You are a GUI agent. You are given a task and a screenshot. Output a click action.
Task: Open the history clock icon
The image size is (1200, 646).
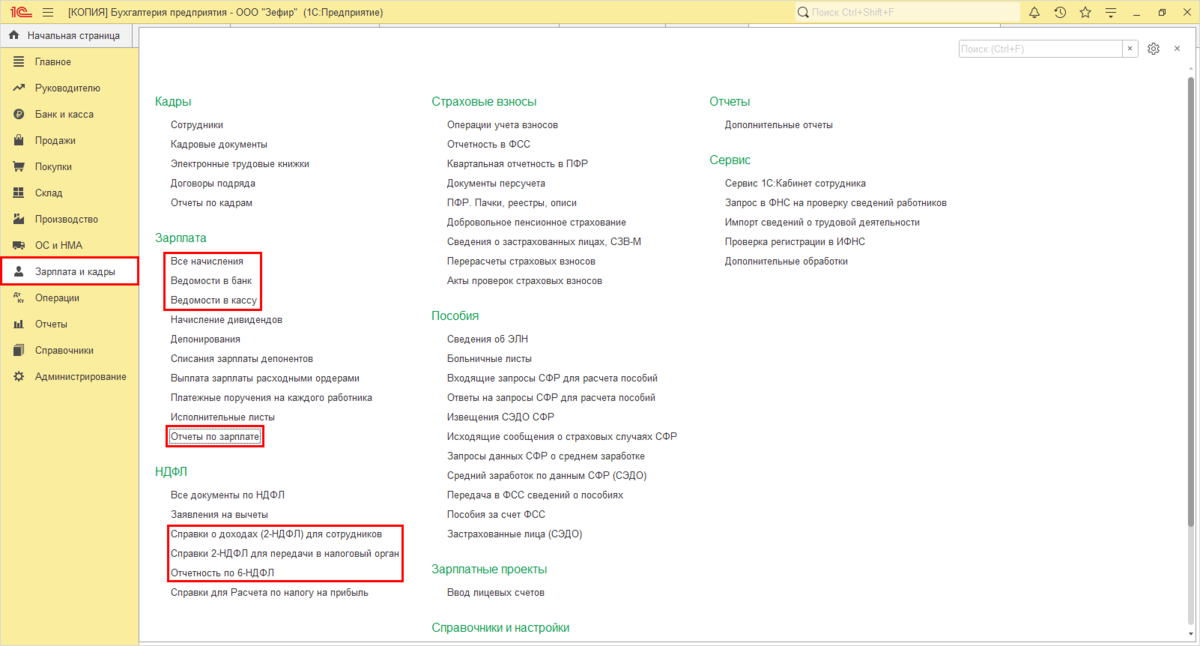1060,12
